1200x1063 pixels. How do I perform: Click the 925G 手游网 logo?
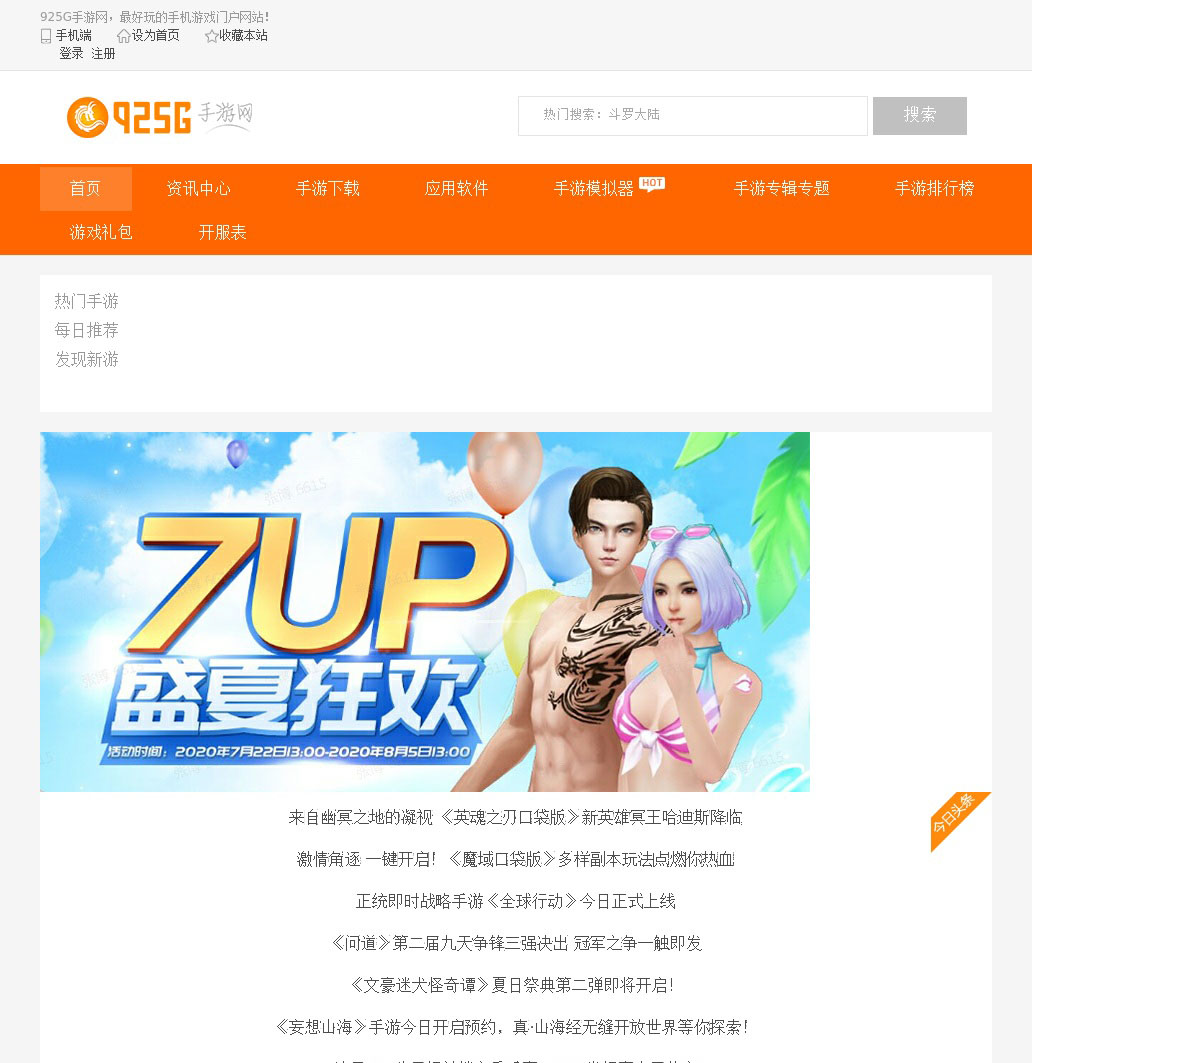(x=159, y=117)
